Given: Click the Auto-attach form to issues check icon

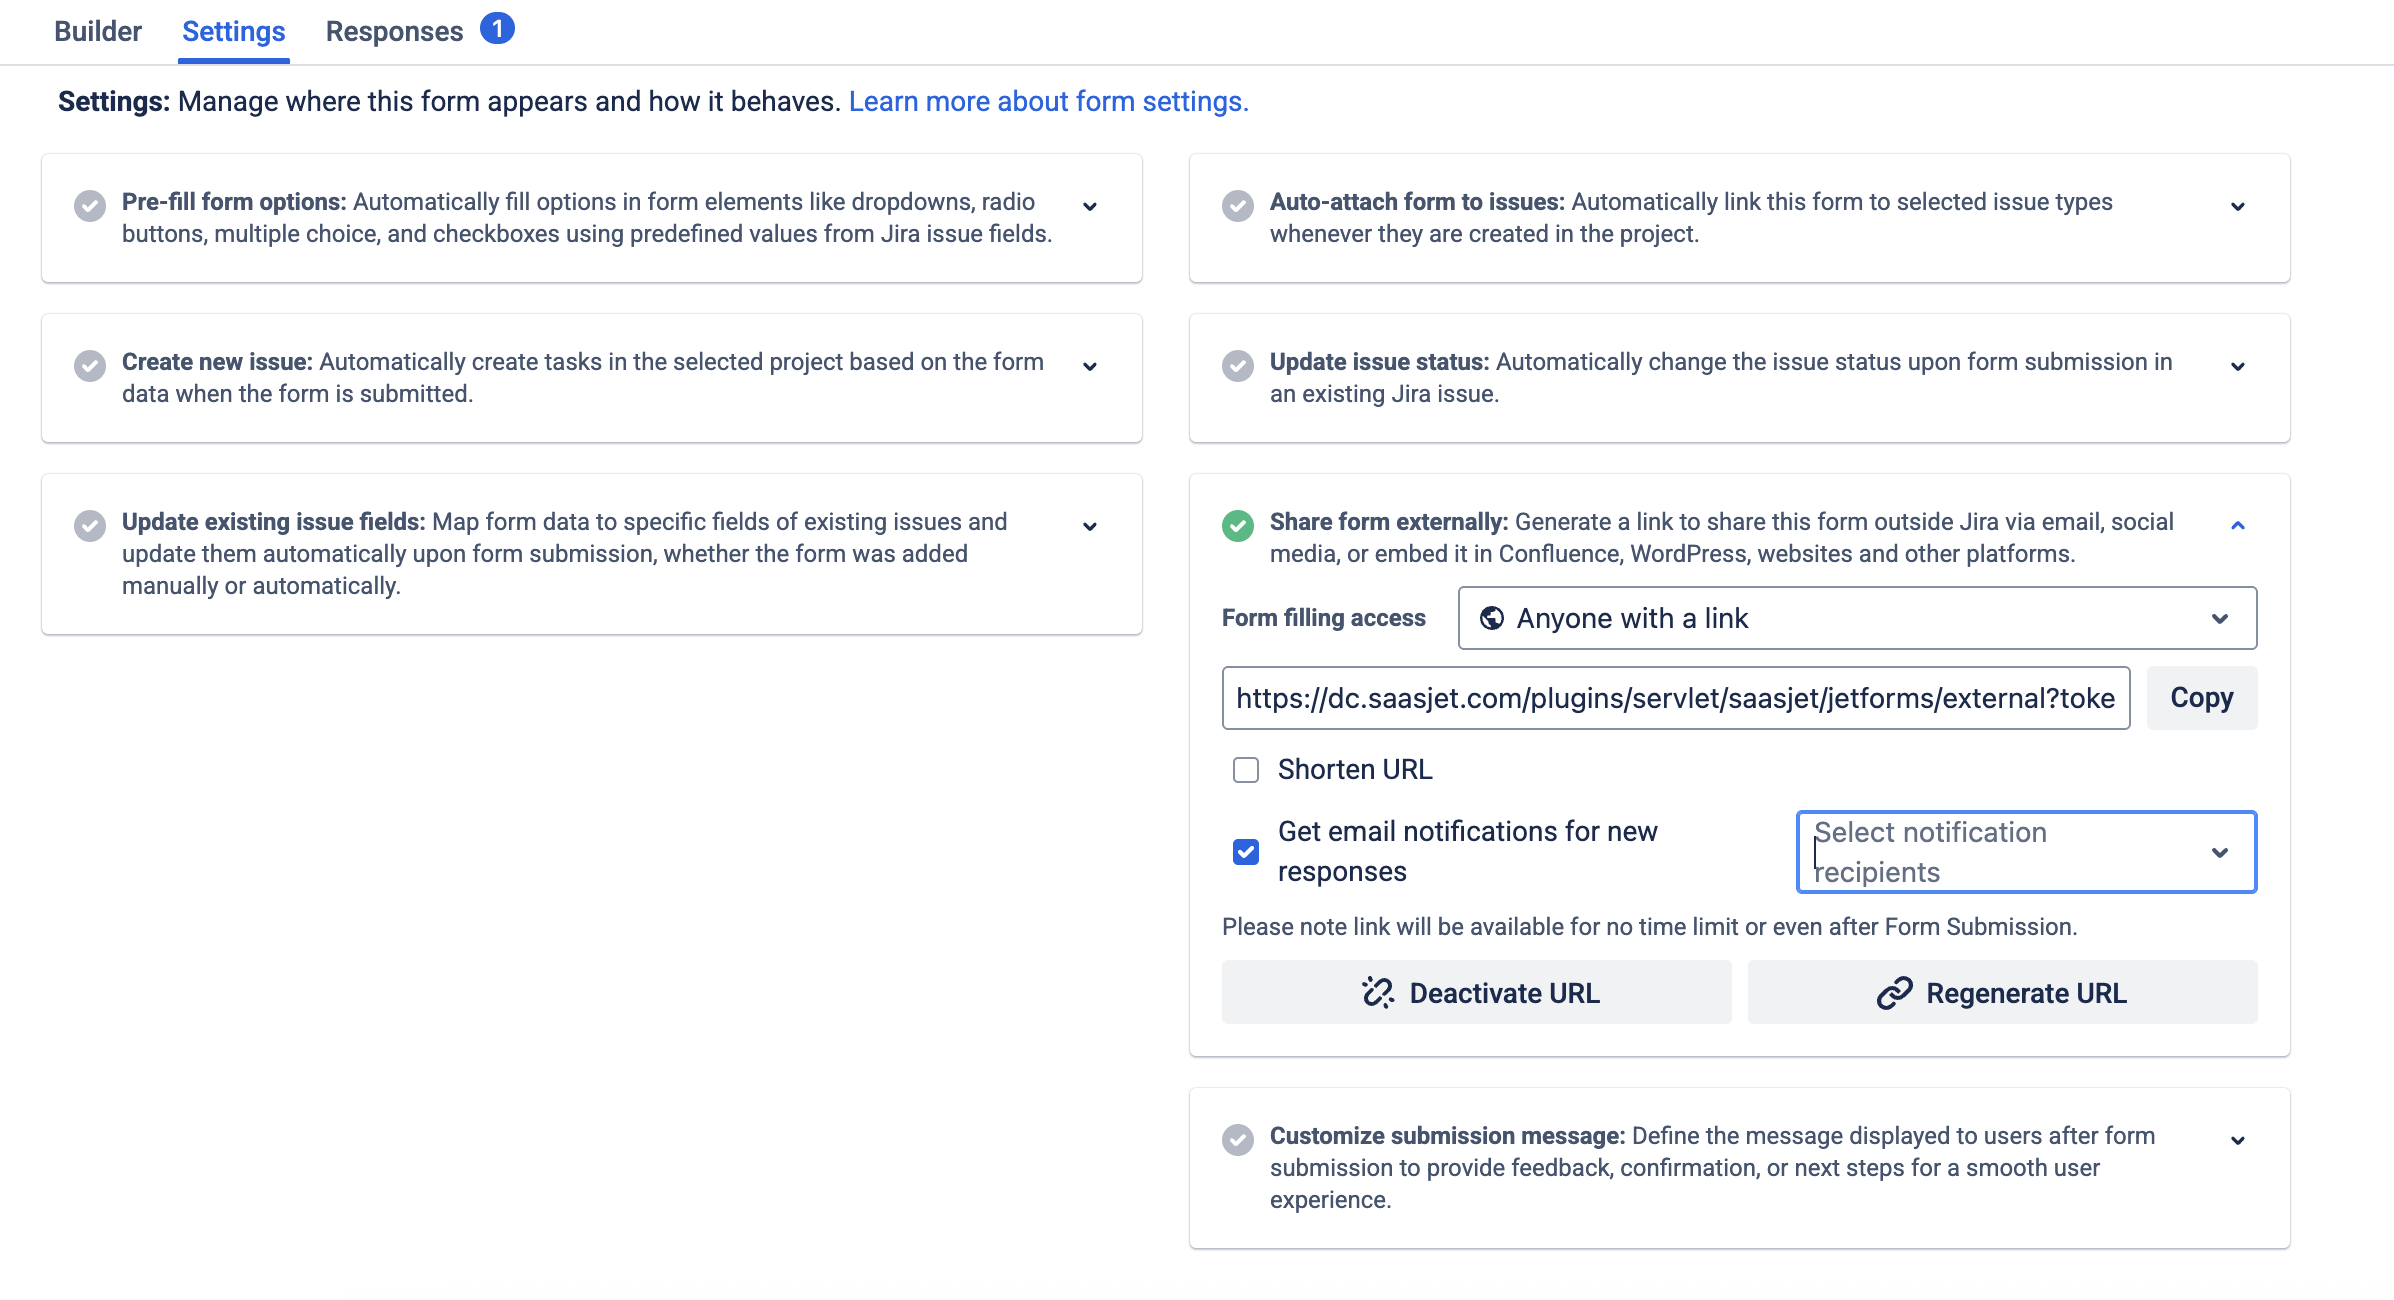Looking at the screenshot, I should (1238, 206).
